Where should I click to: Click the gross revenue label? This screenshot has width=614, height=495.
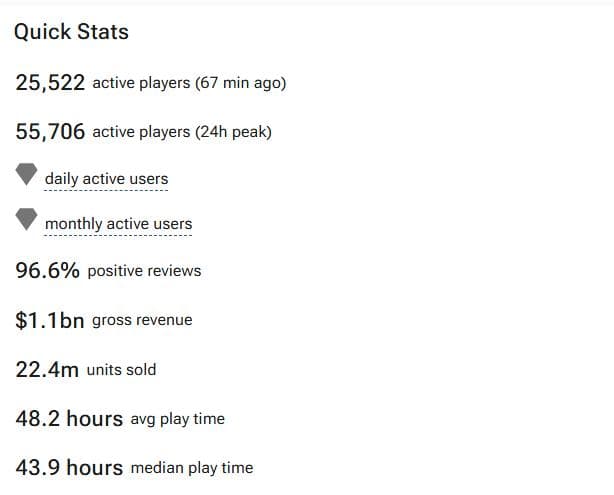tap(142, 321)
